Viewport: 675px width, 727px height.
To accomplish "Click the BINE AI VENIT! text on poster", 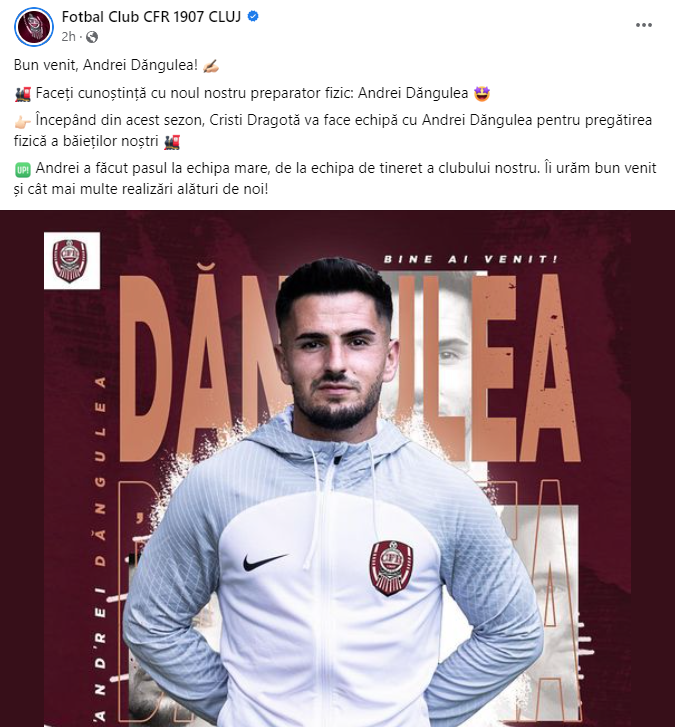I will point(471,259).
